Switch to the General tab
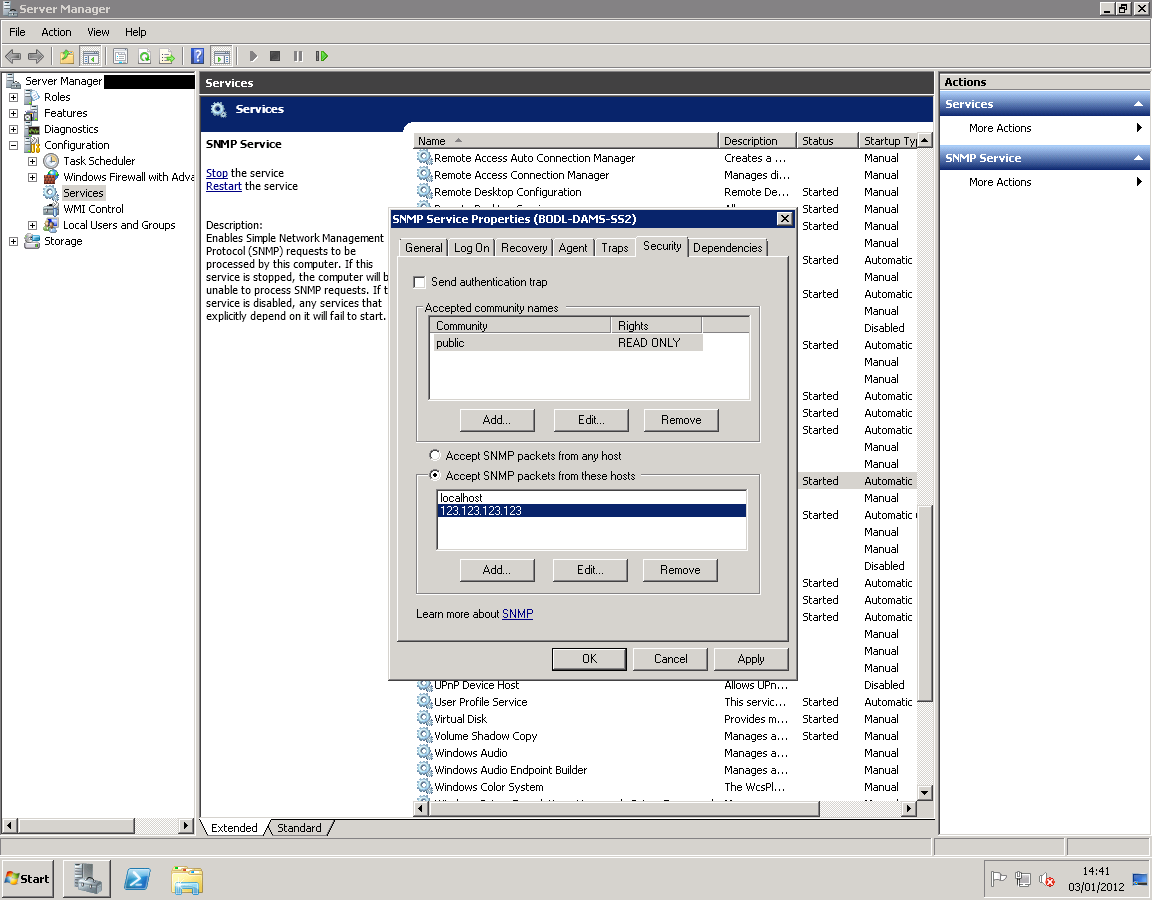Screen dimensions: 1152x900 424,248
